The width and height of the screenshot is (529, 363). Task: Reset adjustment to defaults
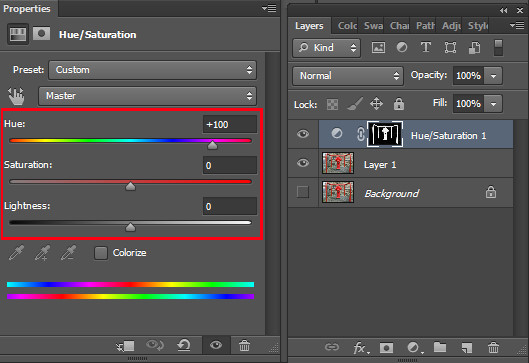pyautogui.click(x=184, y=345)
